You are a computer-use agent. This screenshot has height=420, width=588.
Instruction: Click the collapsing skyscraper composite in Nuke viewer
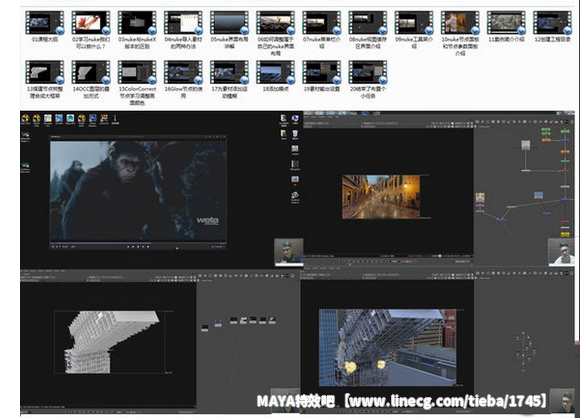(387, 347)
